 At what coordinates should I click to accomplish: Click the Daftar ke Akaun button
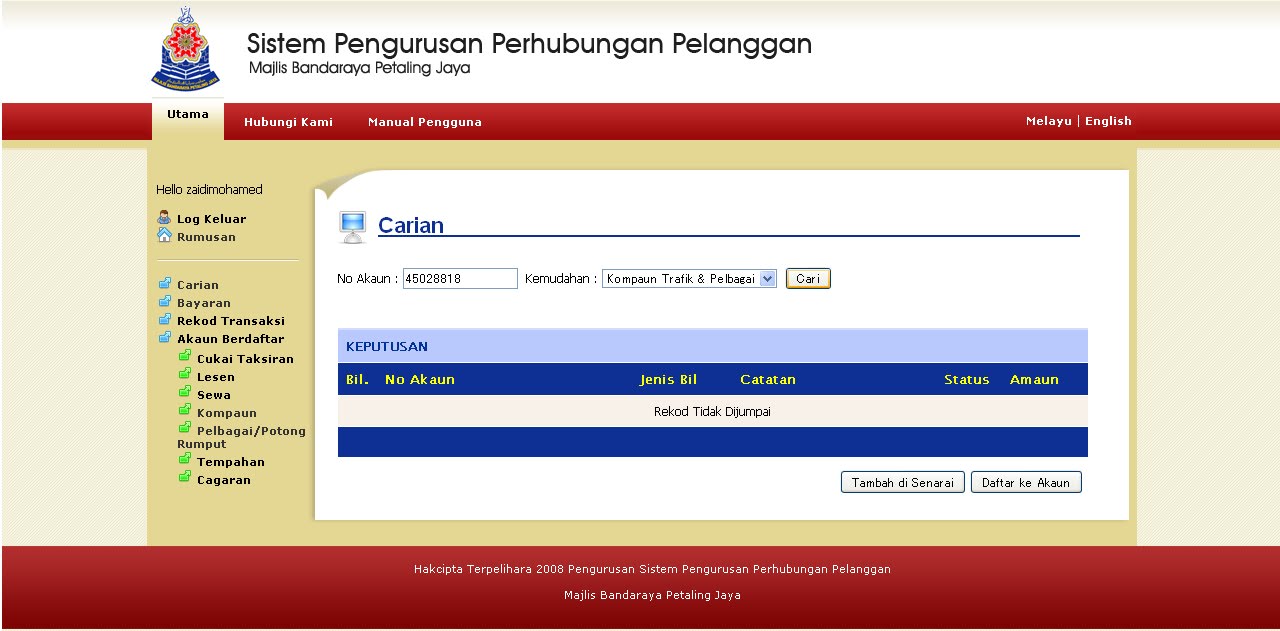point(1026,482)
